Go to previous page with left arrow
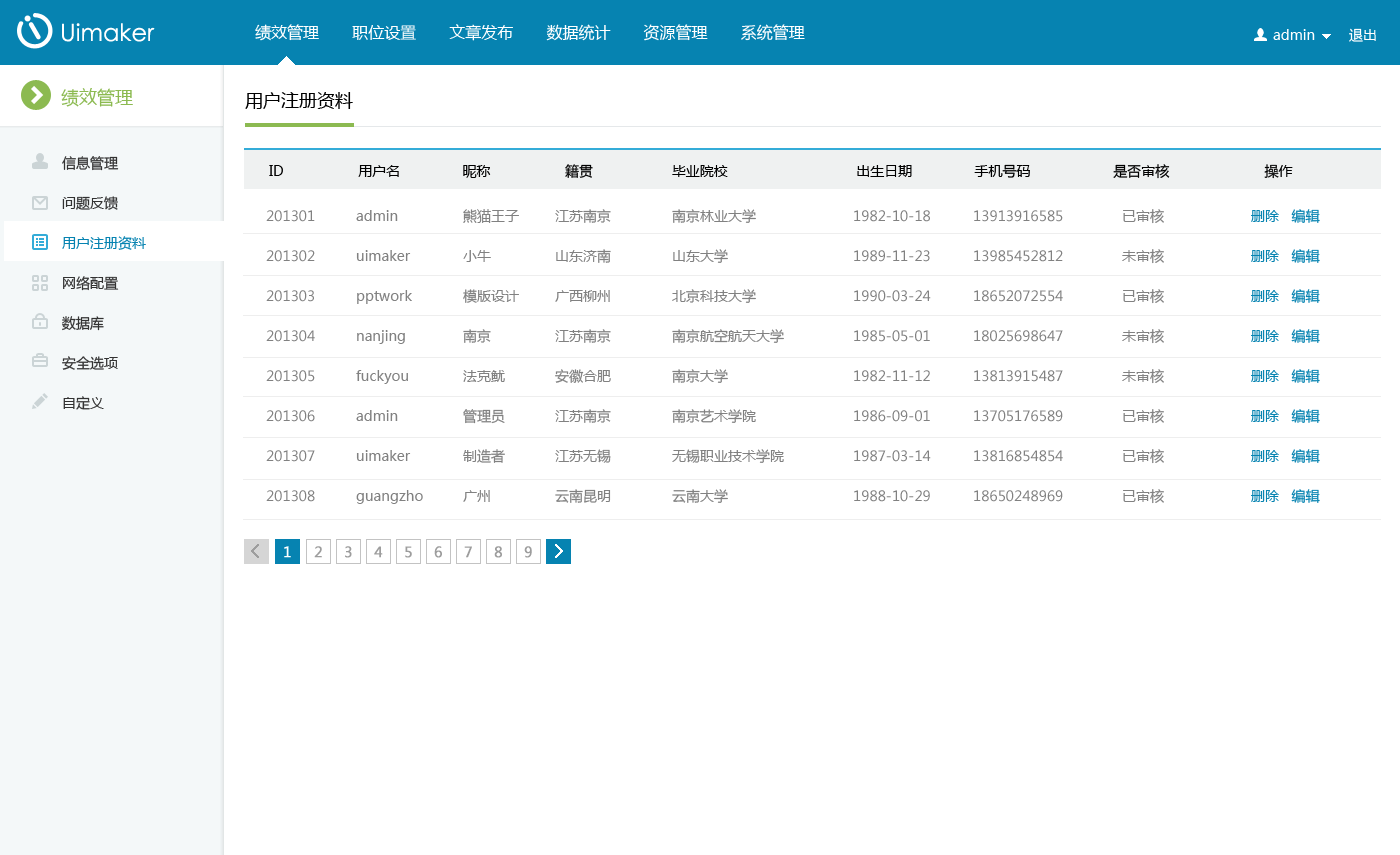Screen dimensions: 1400x855 tap(256, 551)
